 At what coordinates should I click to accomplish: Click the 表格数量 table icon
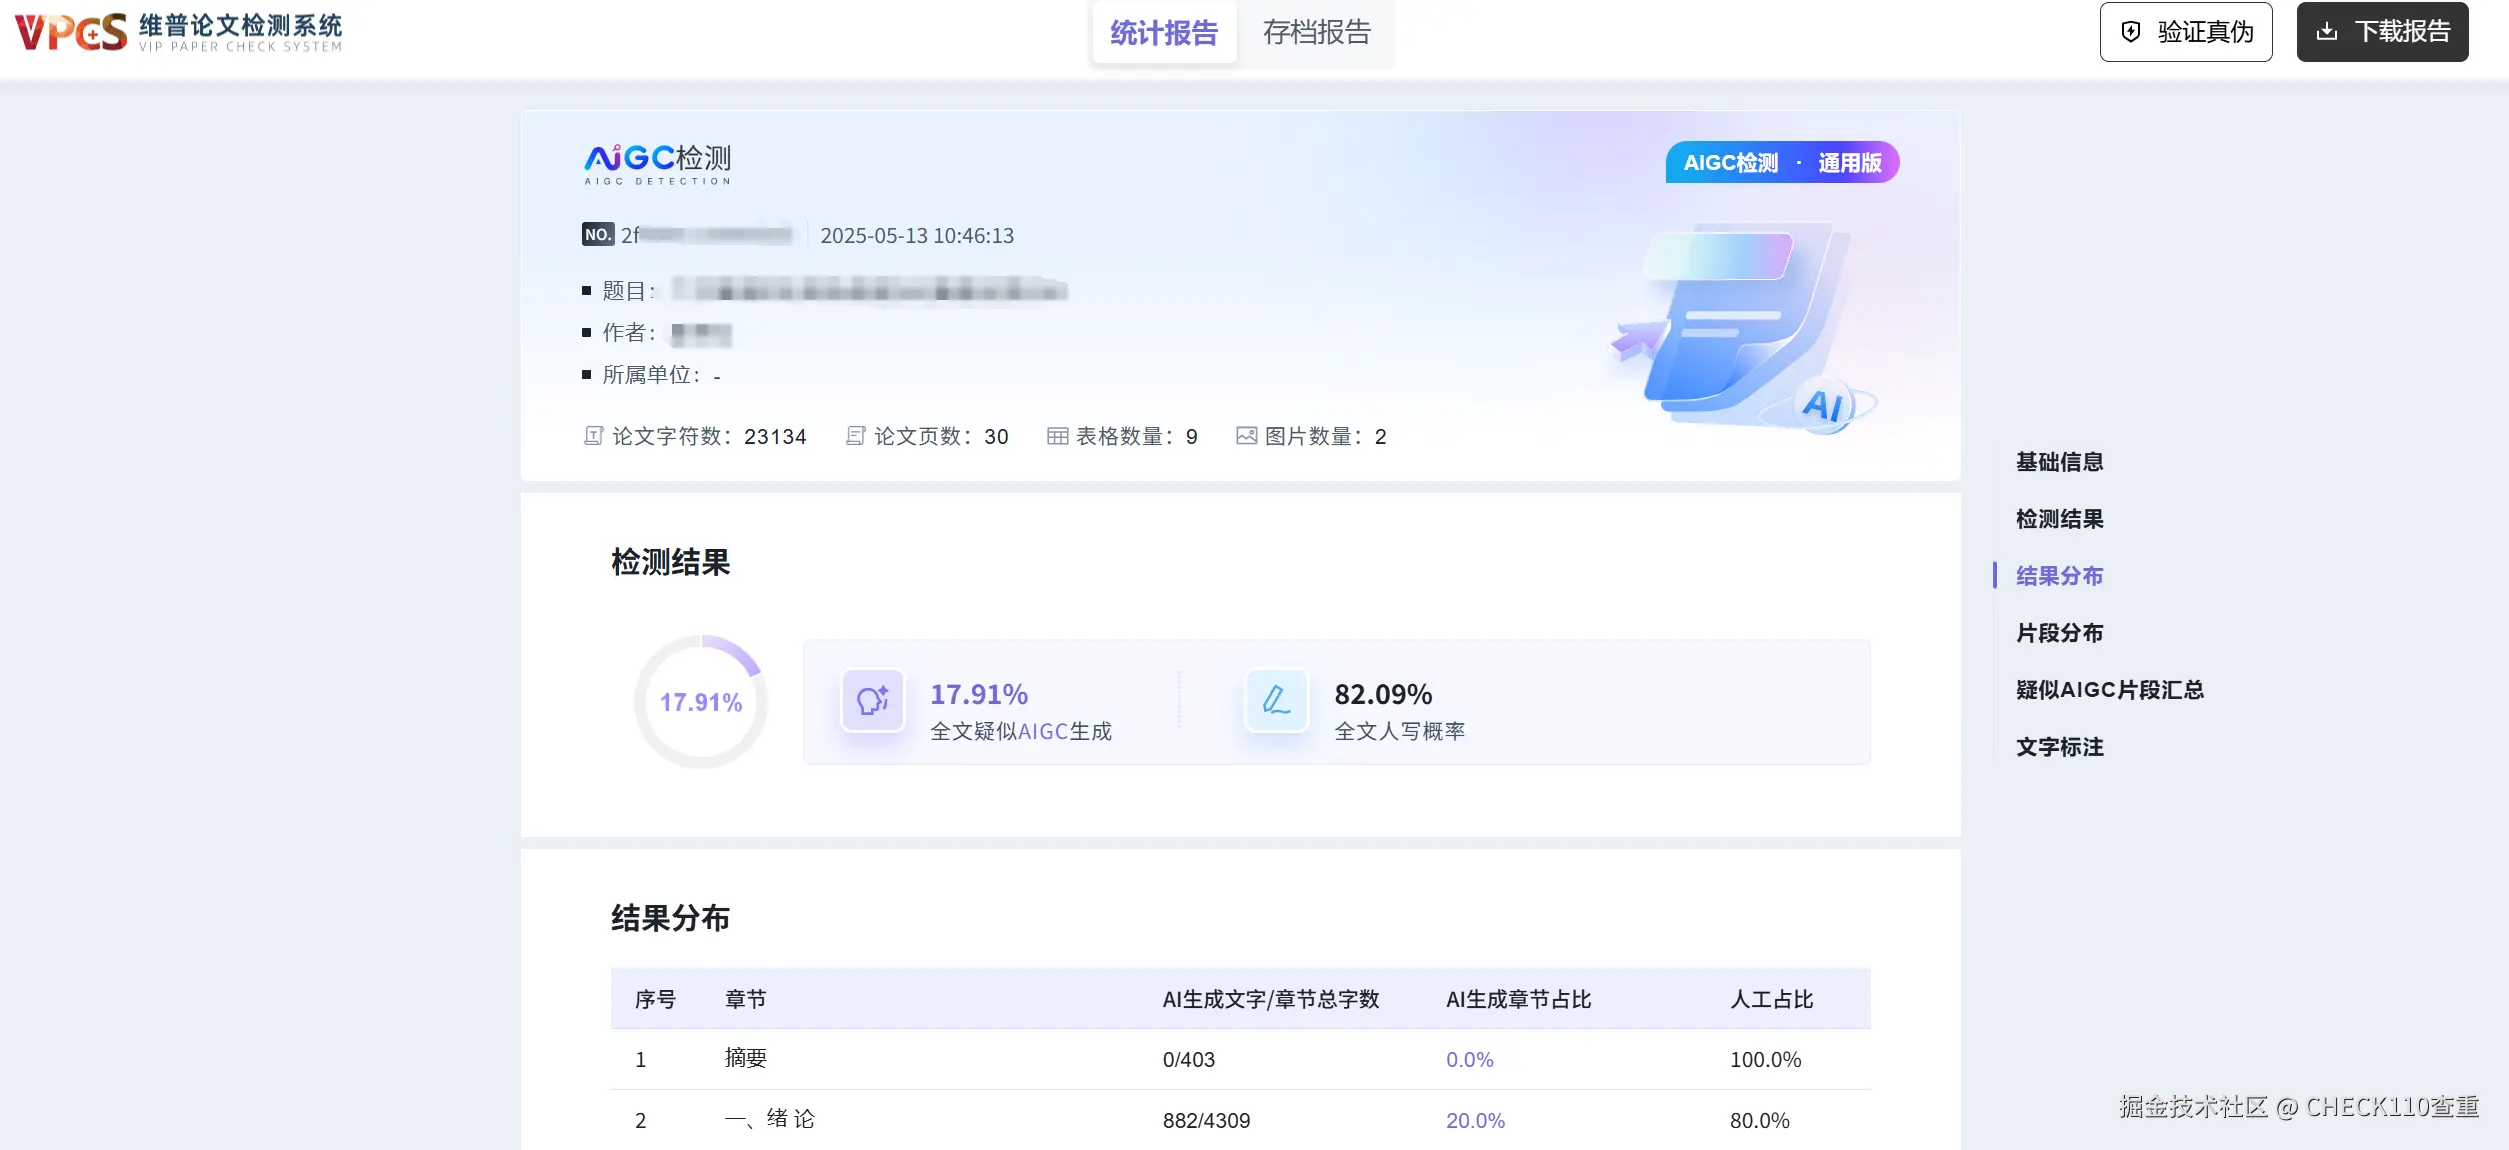pos(1057,436)
